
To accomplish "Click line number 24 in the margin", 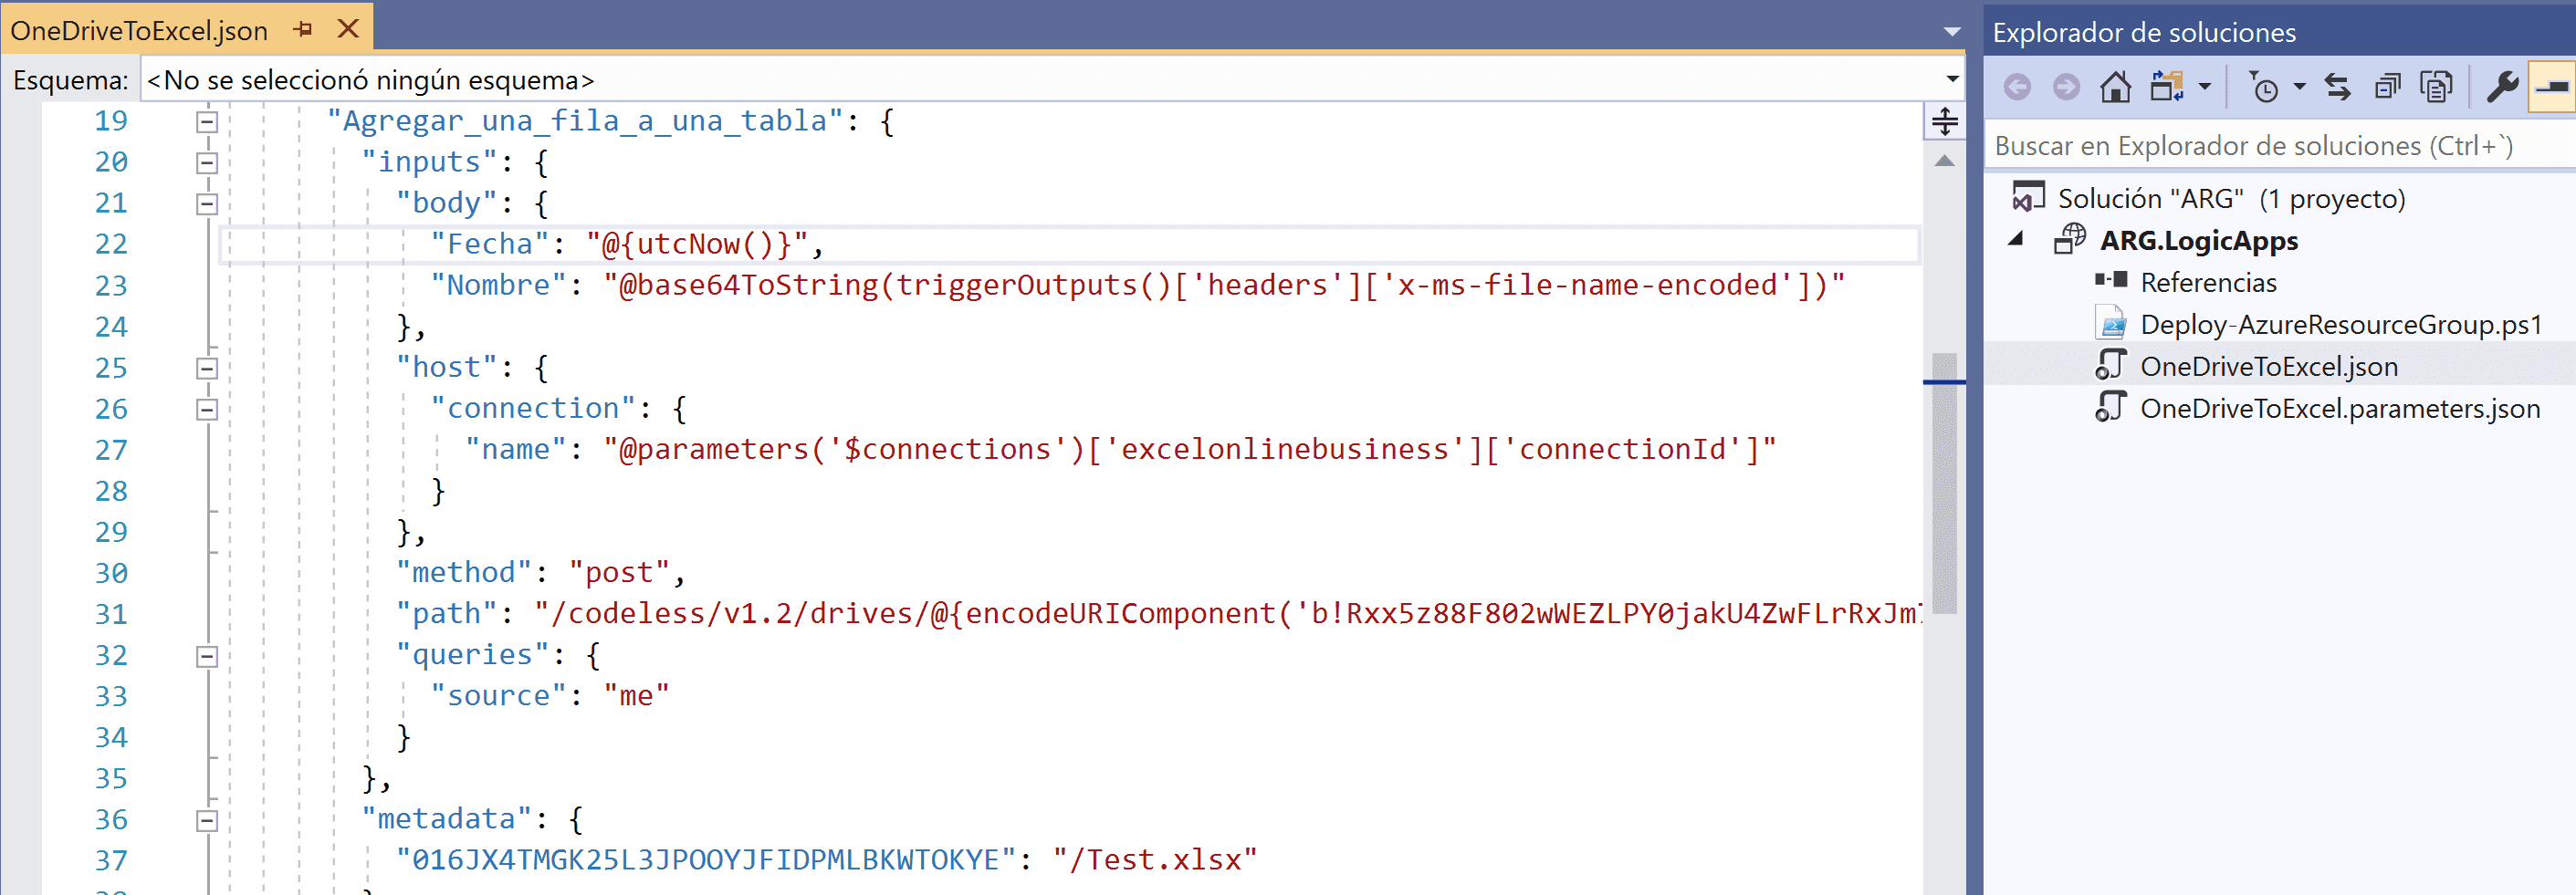I will (x=111, y=327).
